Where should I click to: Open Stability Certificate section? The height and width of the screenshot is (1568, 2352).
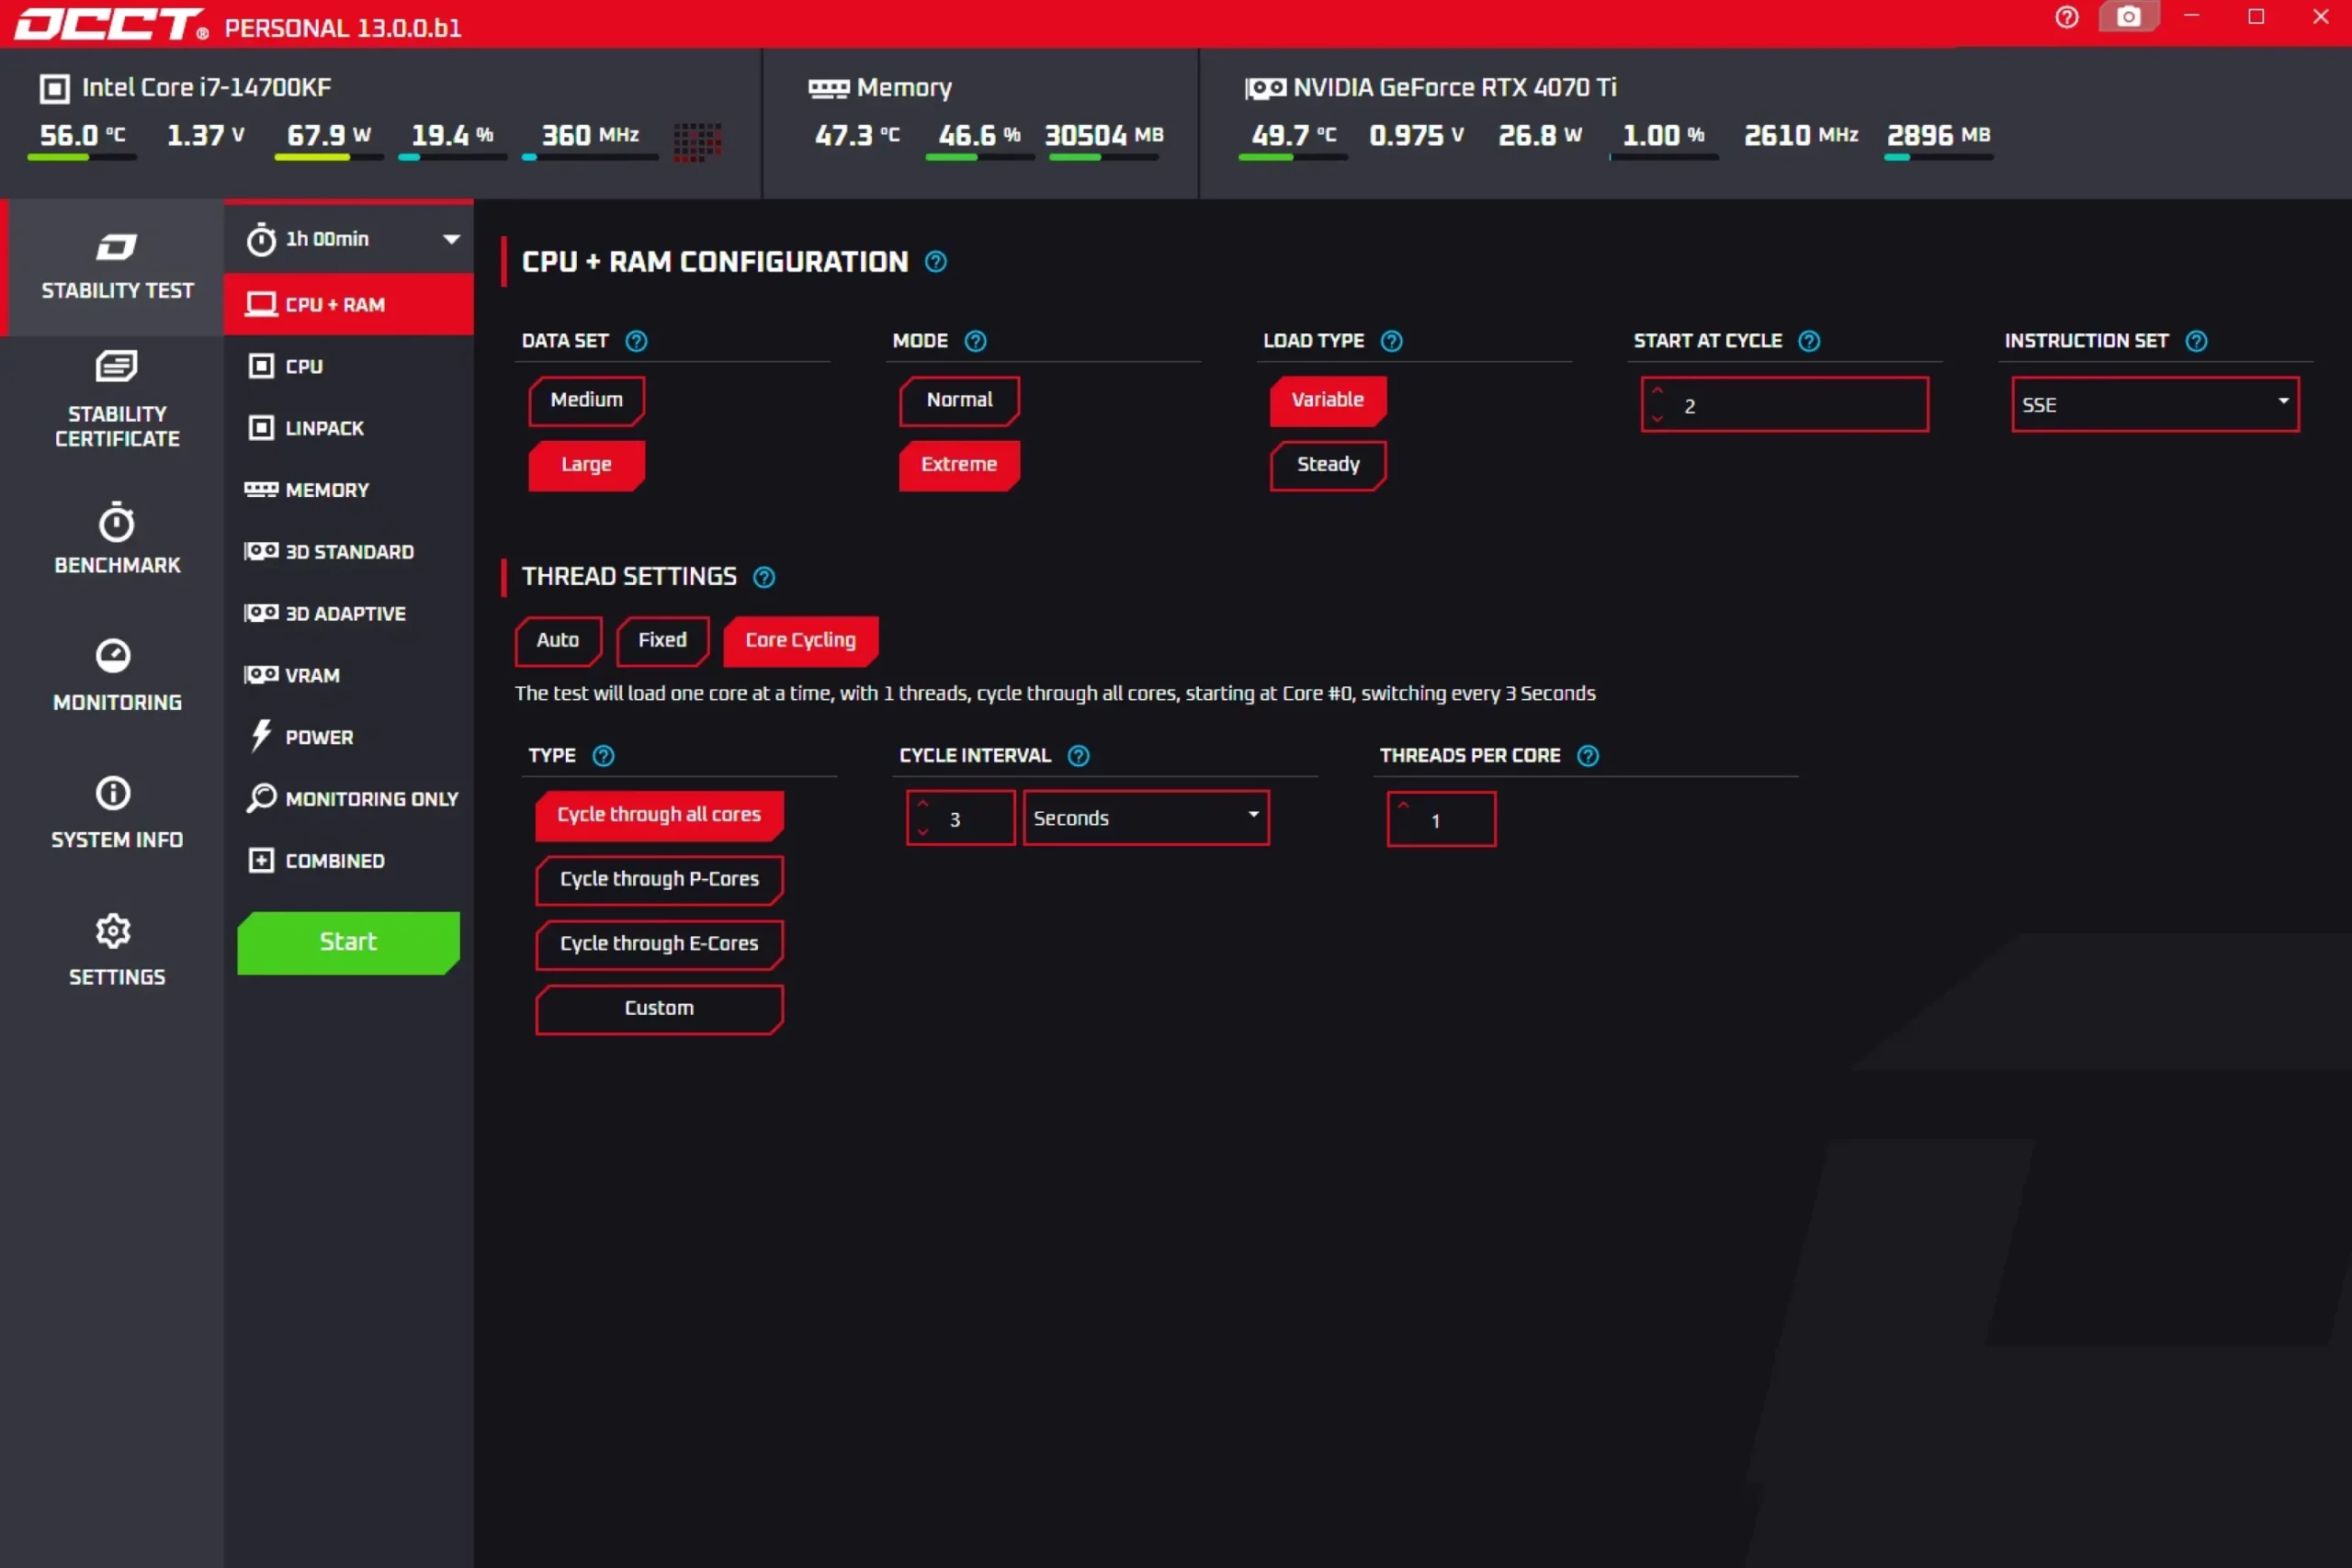coord(116,400)
